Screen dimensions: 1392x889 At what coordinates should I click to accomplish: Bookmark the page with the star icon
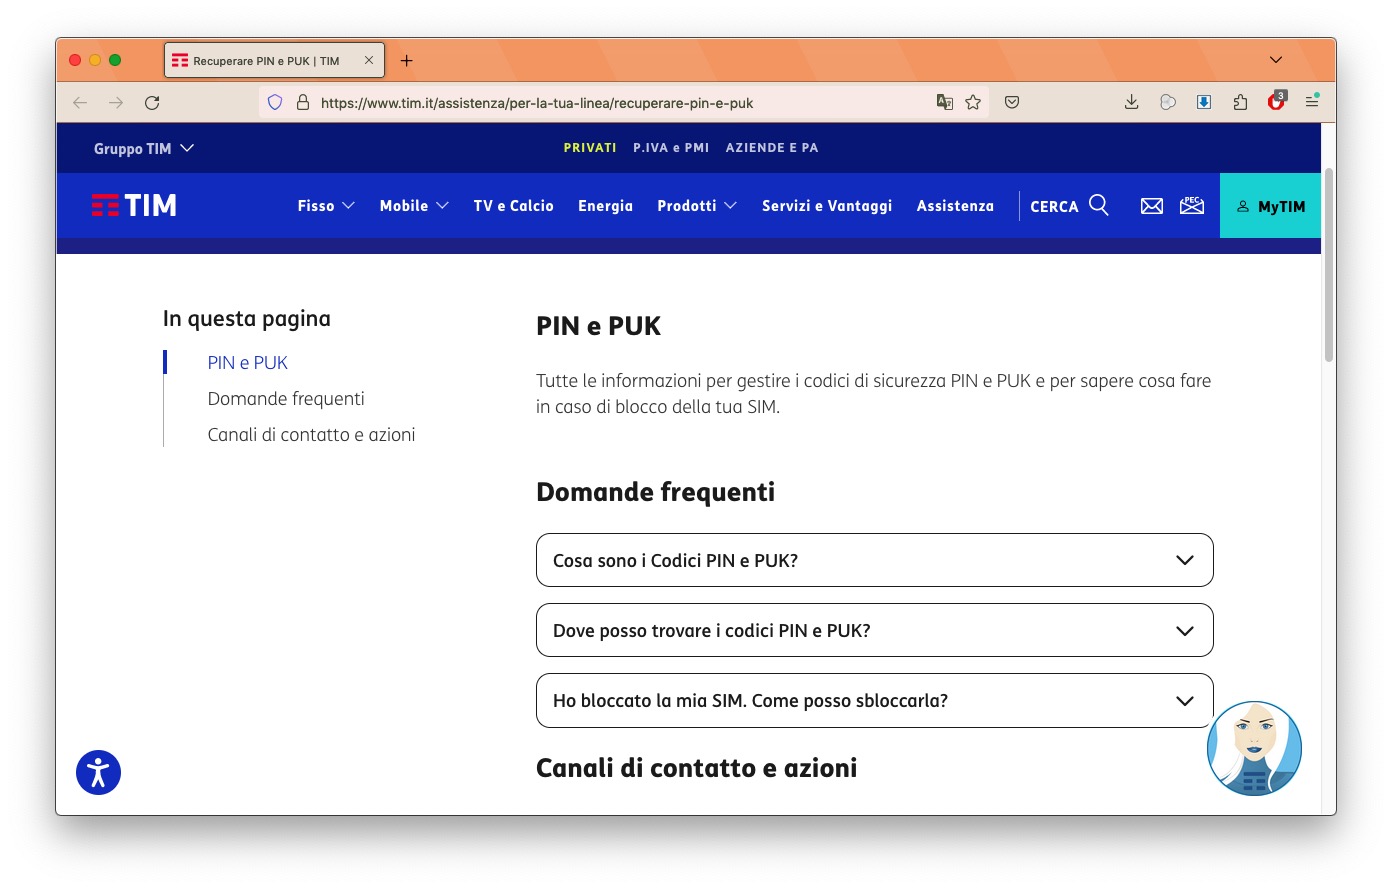point(973,101)
